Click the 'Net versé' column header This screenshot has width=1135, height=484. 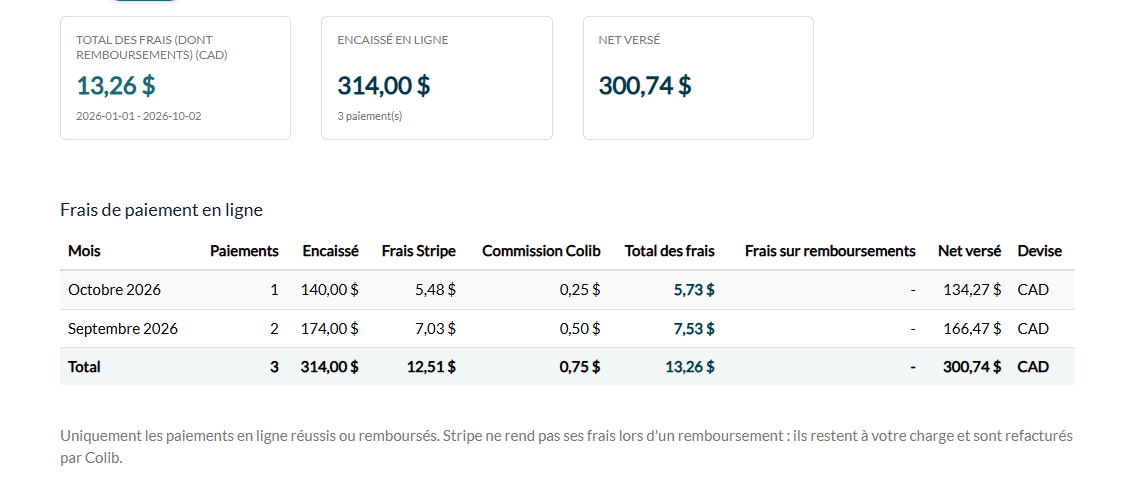(x=970, y=251)
